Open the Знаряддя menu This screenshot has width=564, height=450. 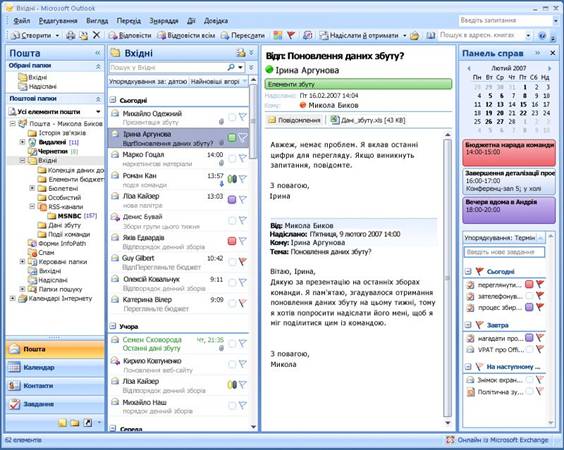click(164, 21)
